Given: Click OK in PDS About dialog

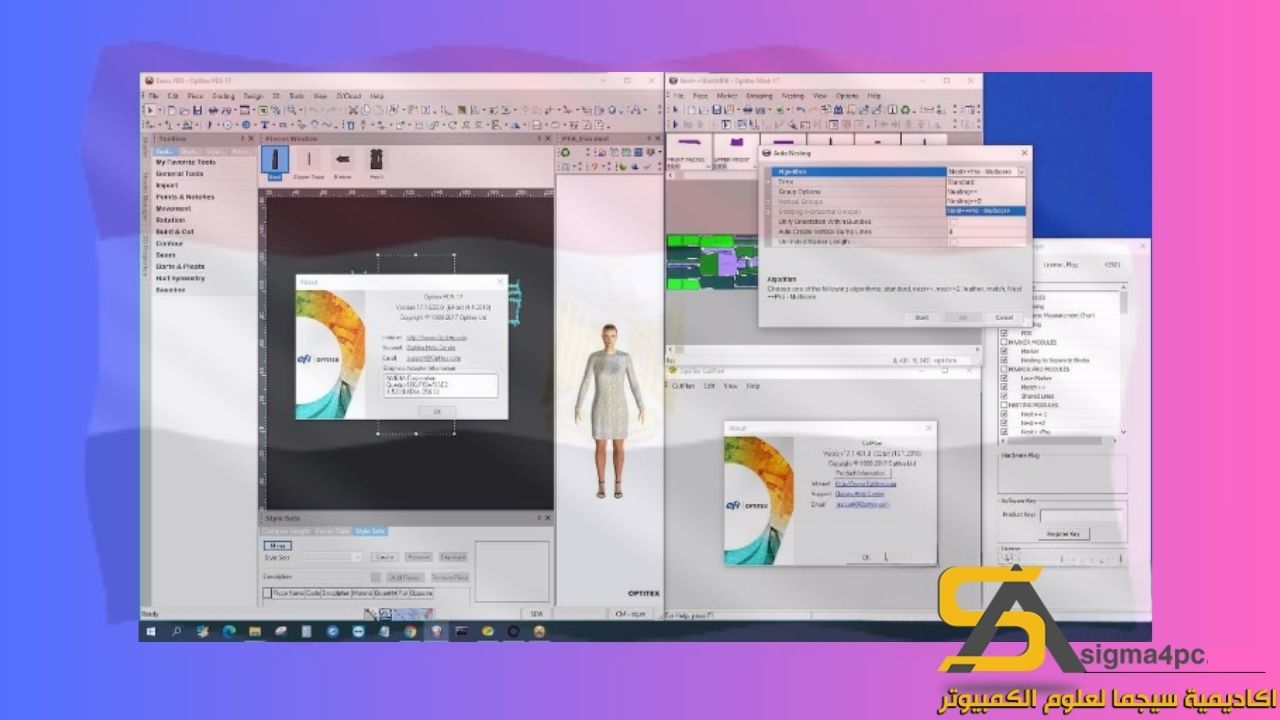Looking at the screenshot, I should tap(436, 410).
